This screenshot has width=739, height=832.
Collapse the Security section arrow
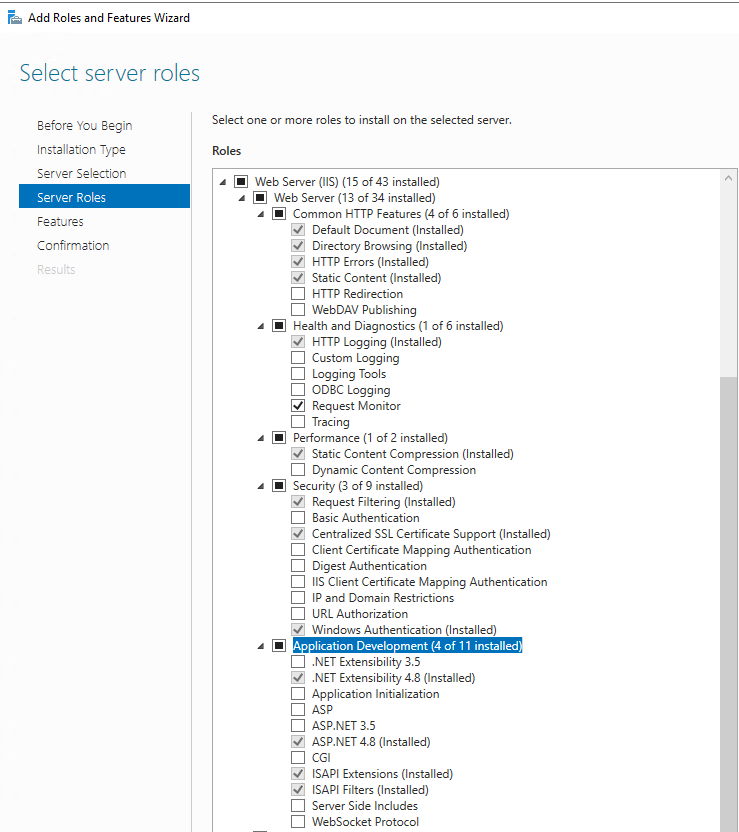261,486
